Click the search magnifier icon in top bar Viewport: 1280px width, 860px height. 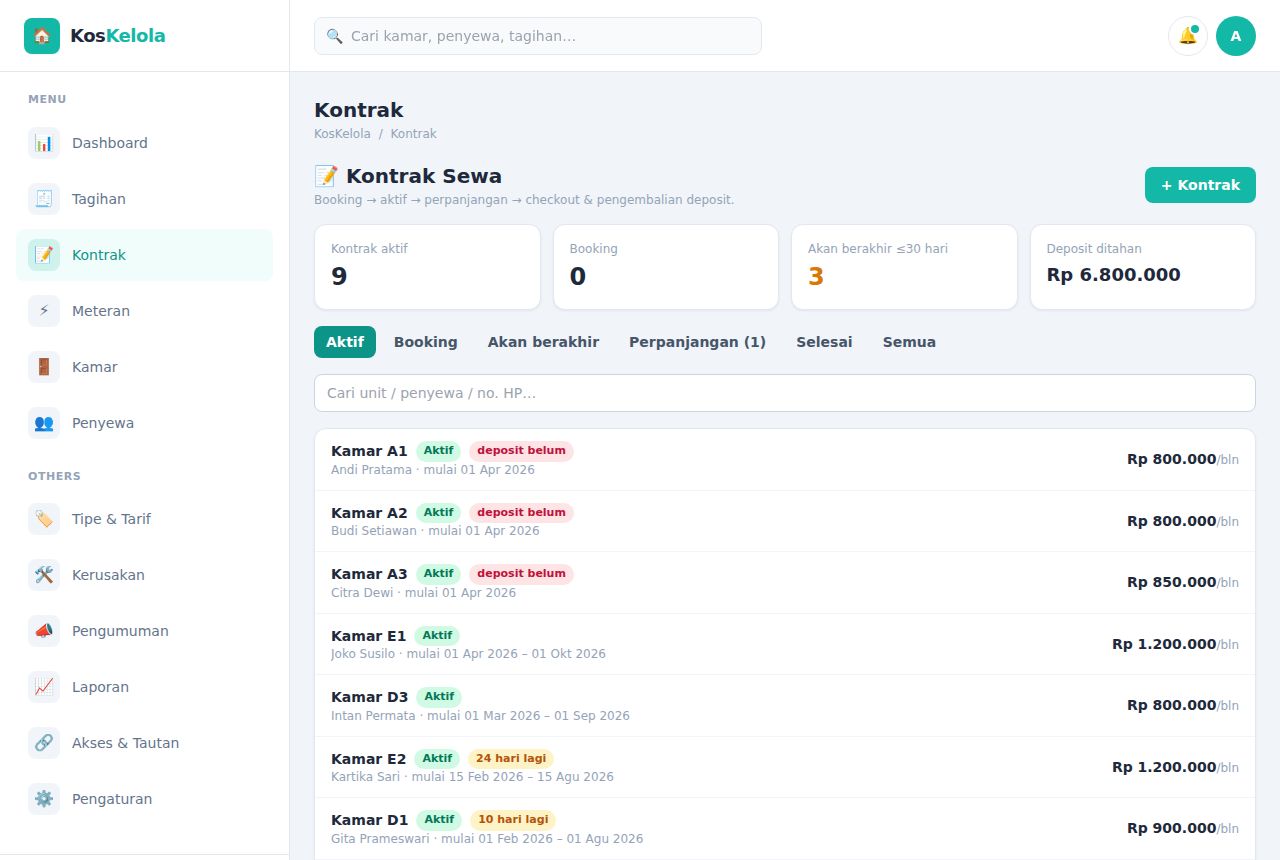(x=335, y=36)
